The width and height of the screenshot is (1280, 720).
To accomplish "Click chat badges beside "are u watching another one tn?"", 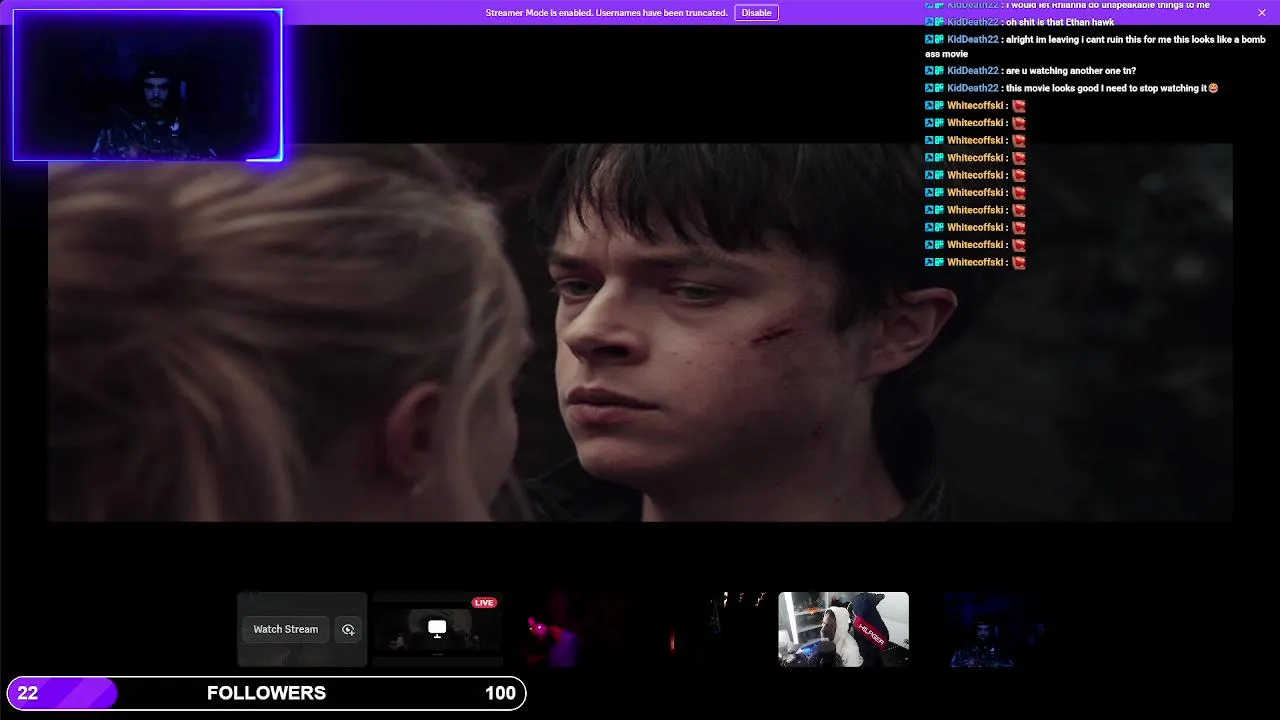I will coord(934,71).
